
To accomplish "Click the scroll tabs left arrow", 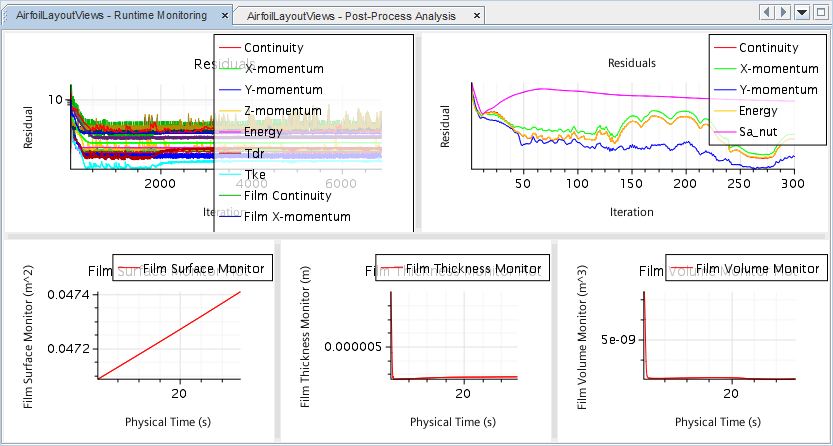I will (x=768, y=12).
